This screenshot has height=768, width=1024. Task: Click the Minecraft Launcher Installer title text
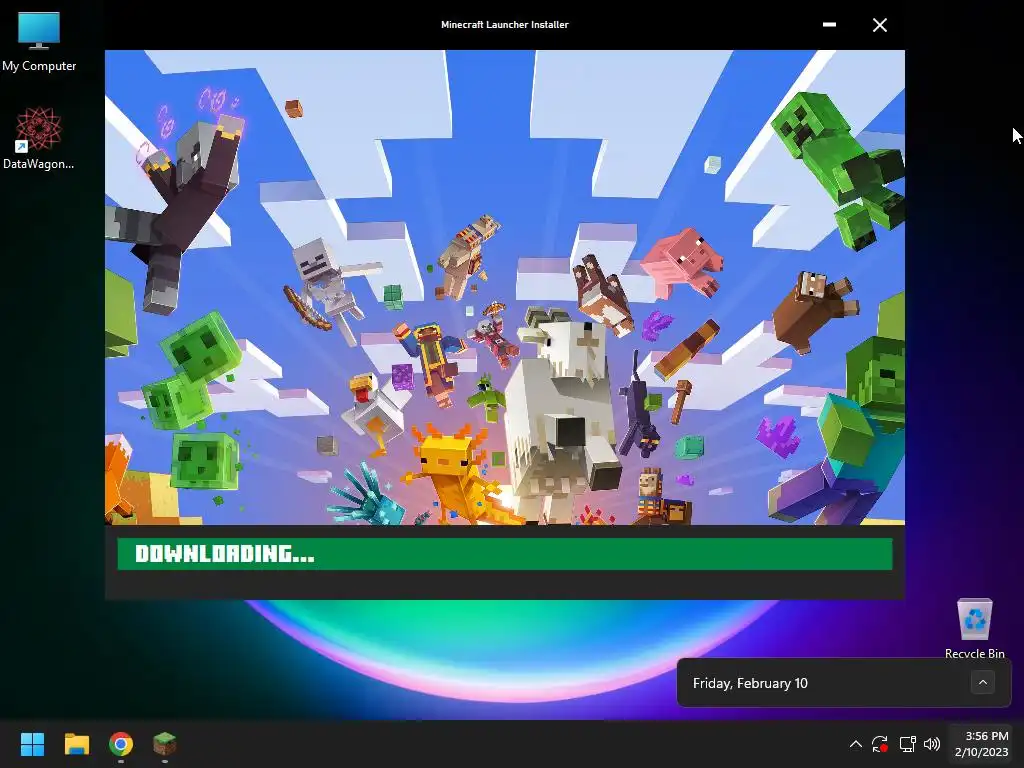pos(505,25)
